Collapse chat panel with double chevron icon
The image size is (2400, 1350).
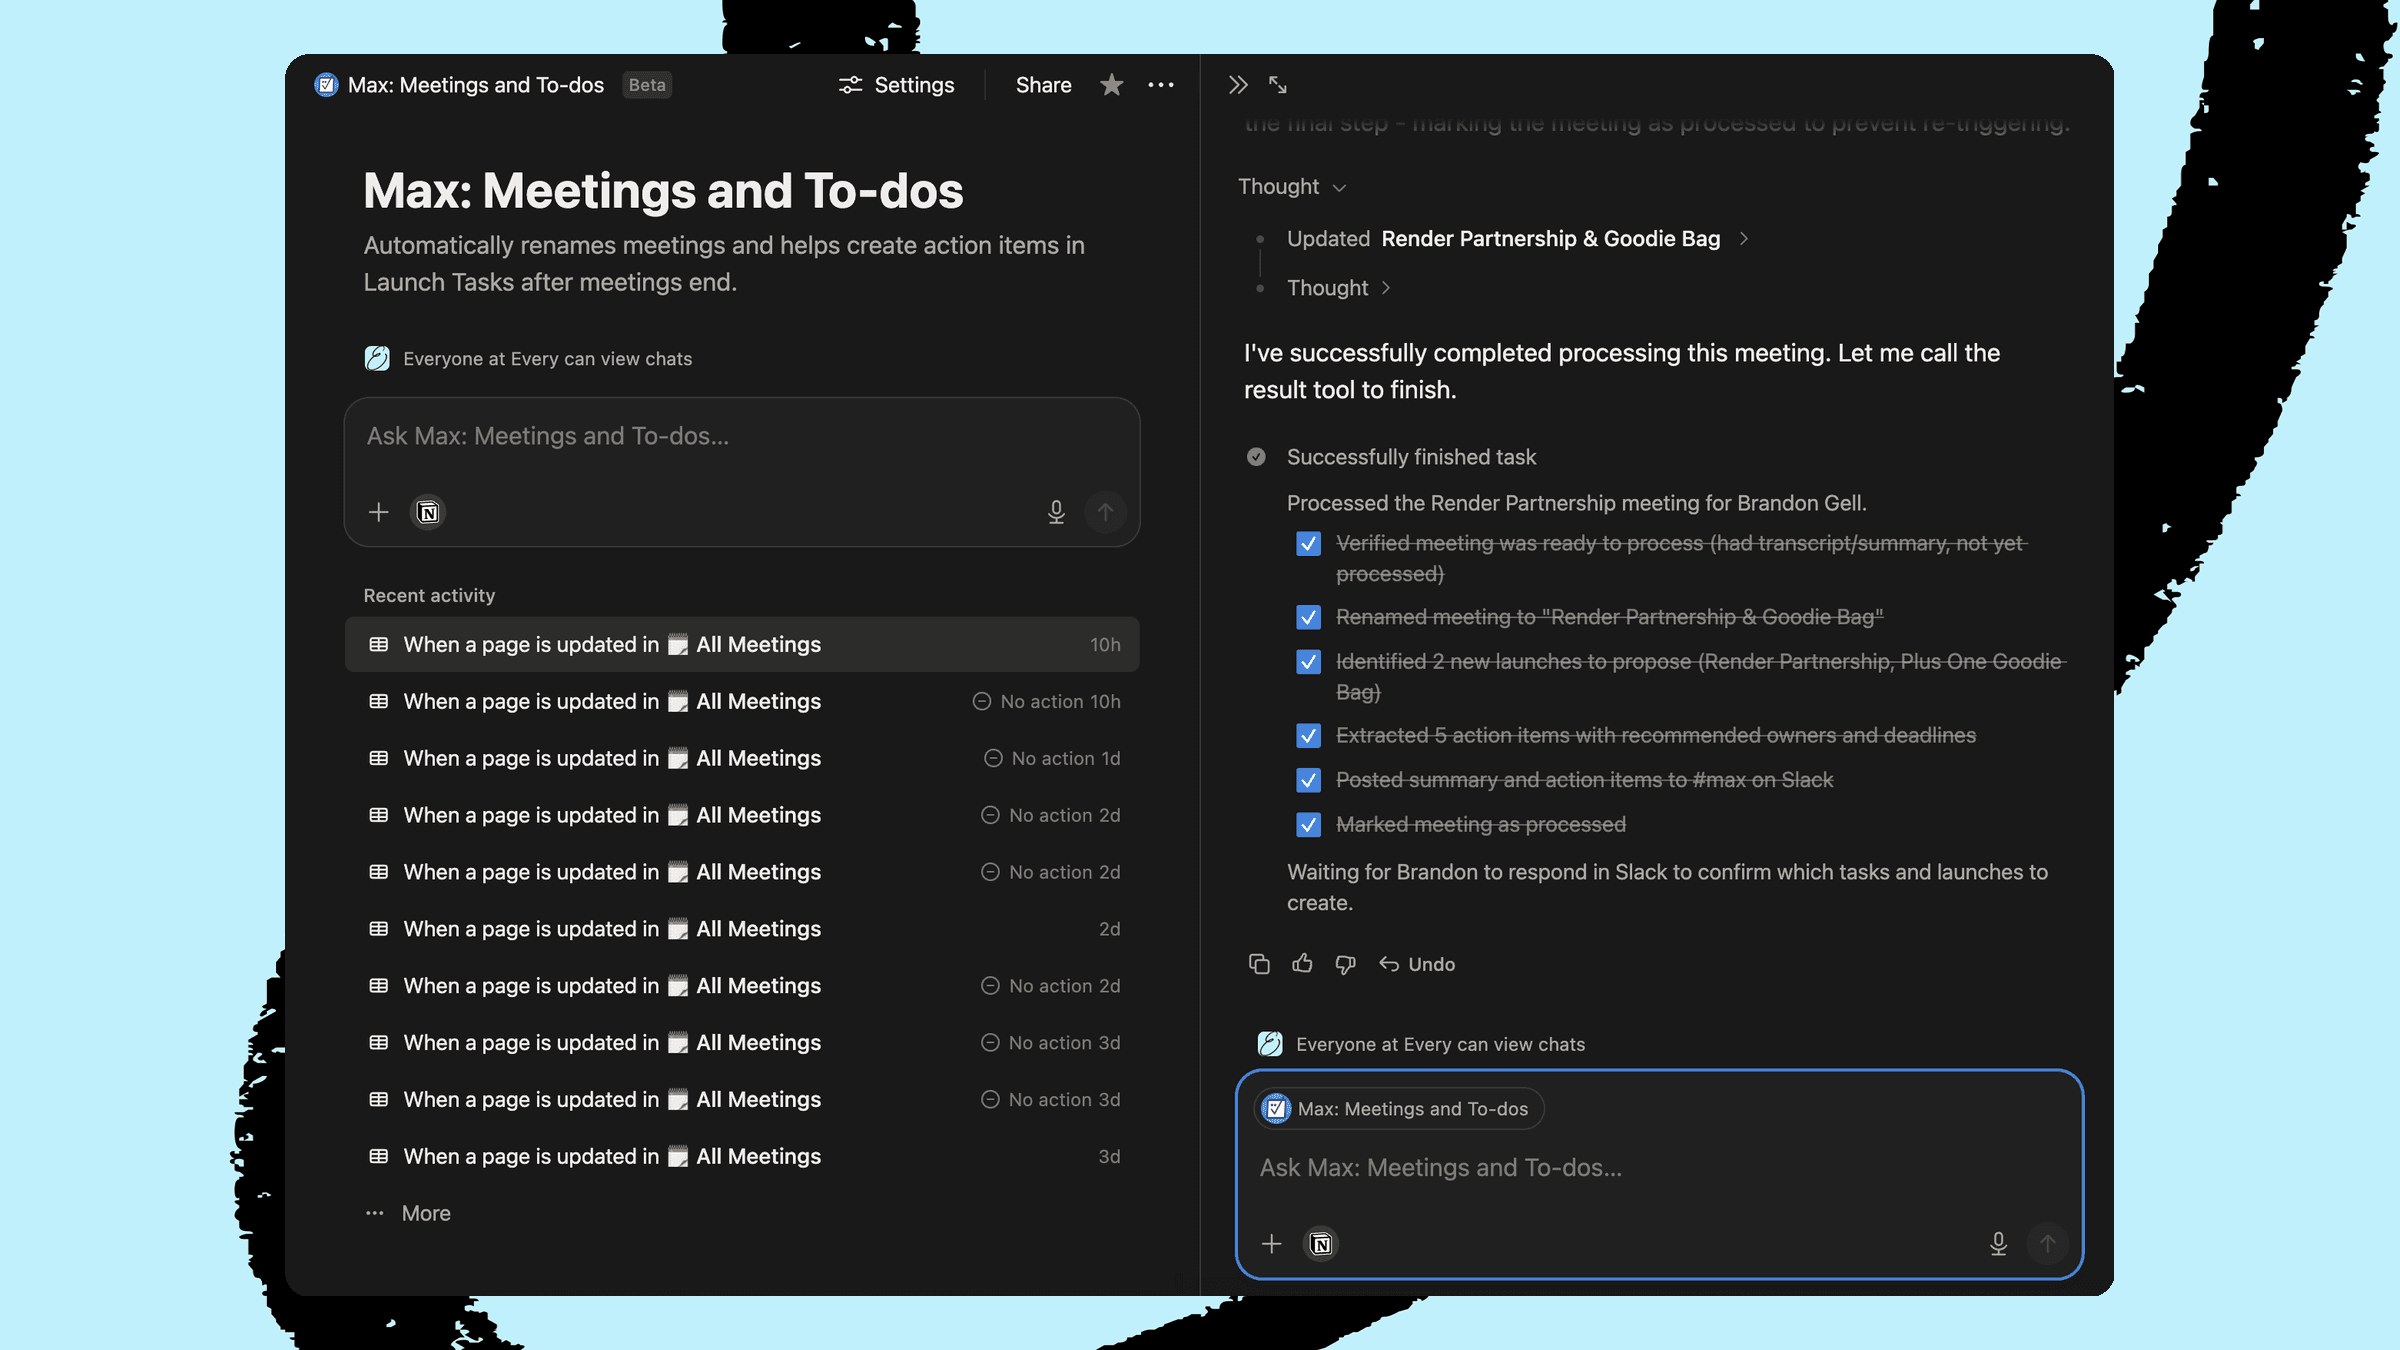pos(1238,85)
